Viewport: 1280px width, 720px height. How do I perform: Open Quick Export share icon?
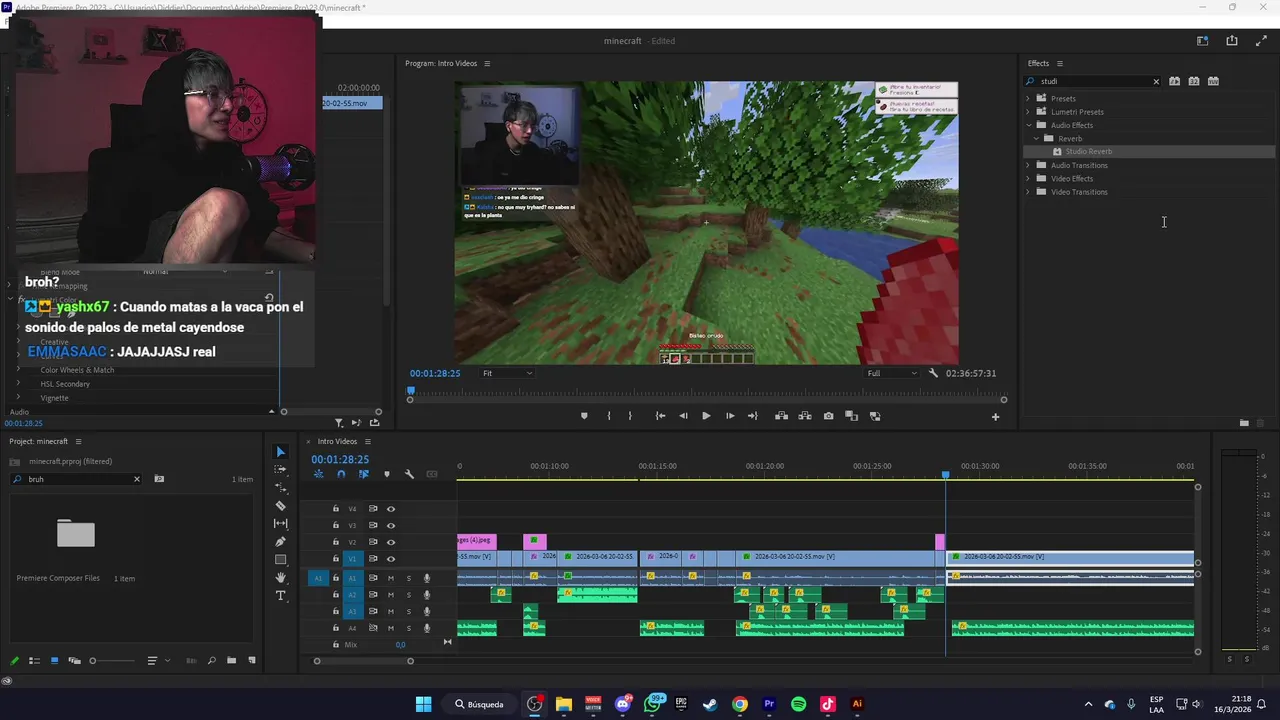1232,41
